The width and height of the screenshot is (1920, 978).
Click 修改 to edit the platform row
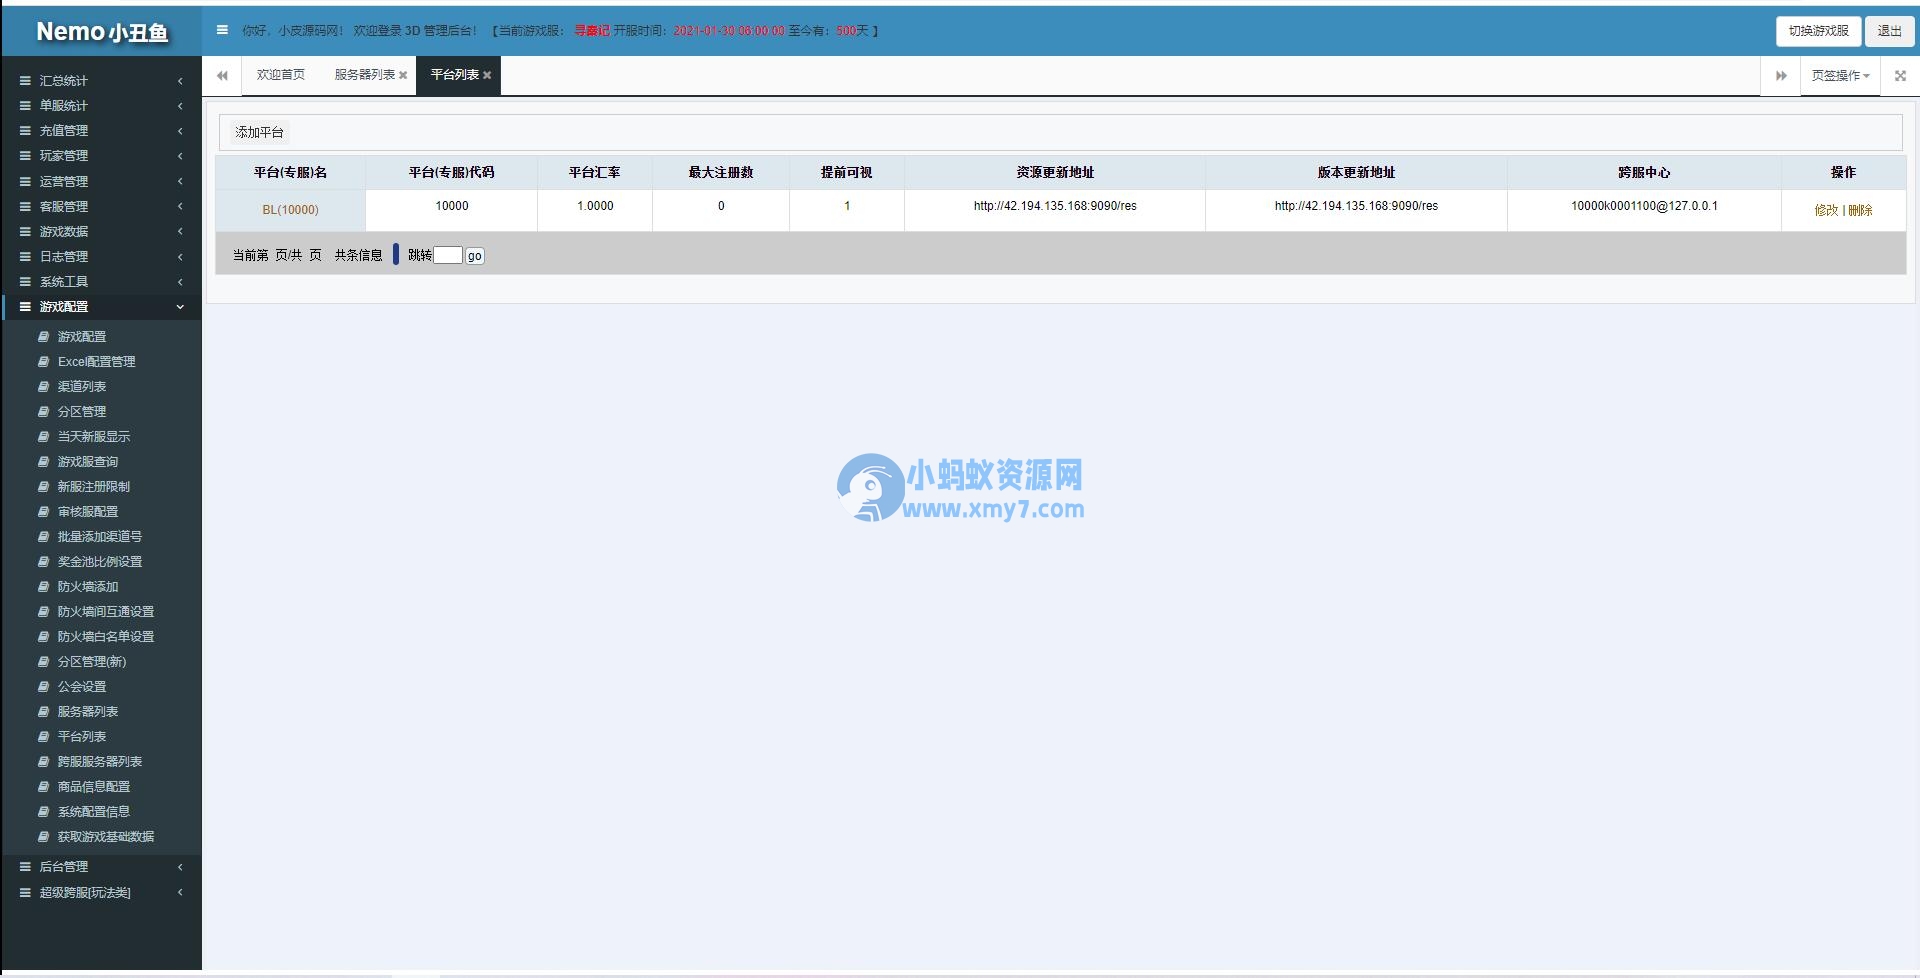click(1825, 210)
